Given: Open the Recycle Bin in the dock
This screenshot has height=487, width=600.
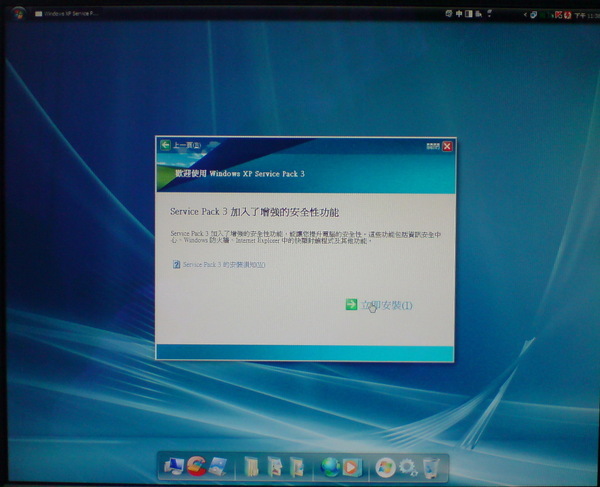Looking at the screenshot, I should 431,467.
